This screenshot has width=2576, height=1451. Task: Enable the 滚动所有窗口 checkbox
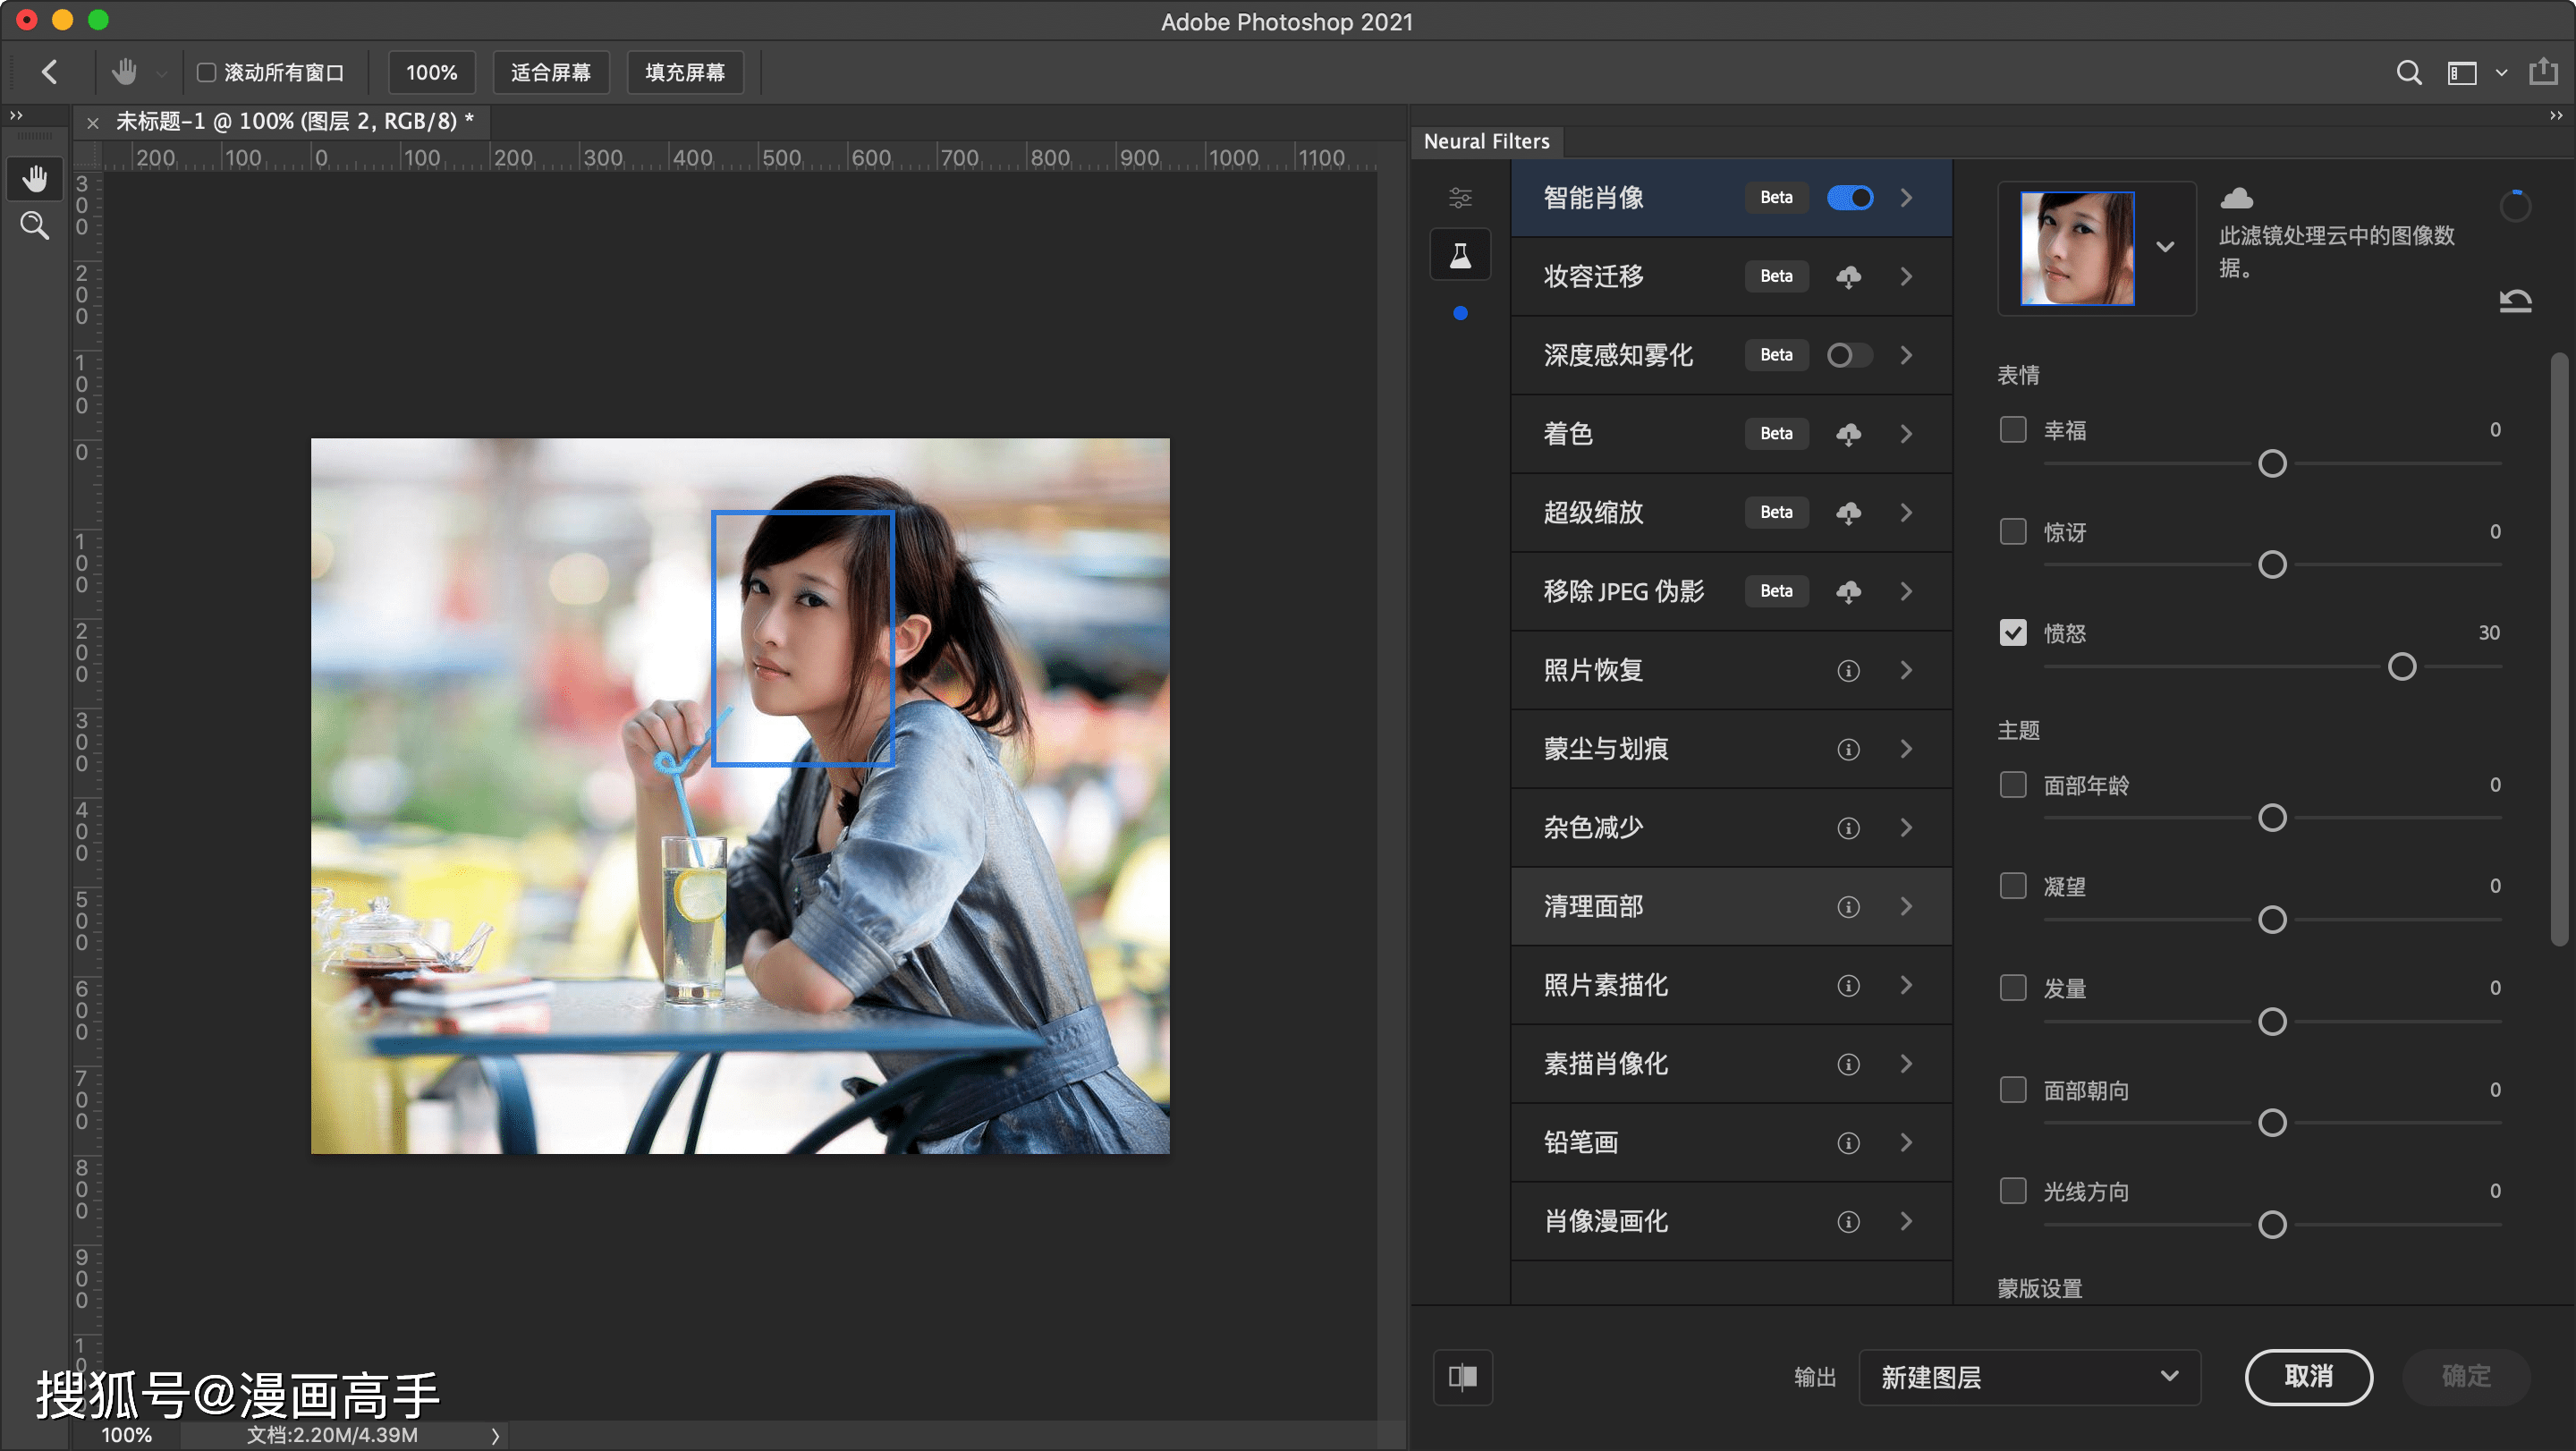pos(206,72)
